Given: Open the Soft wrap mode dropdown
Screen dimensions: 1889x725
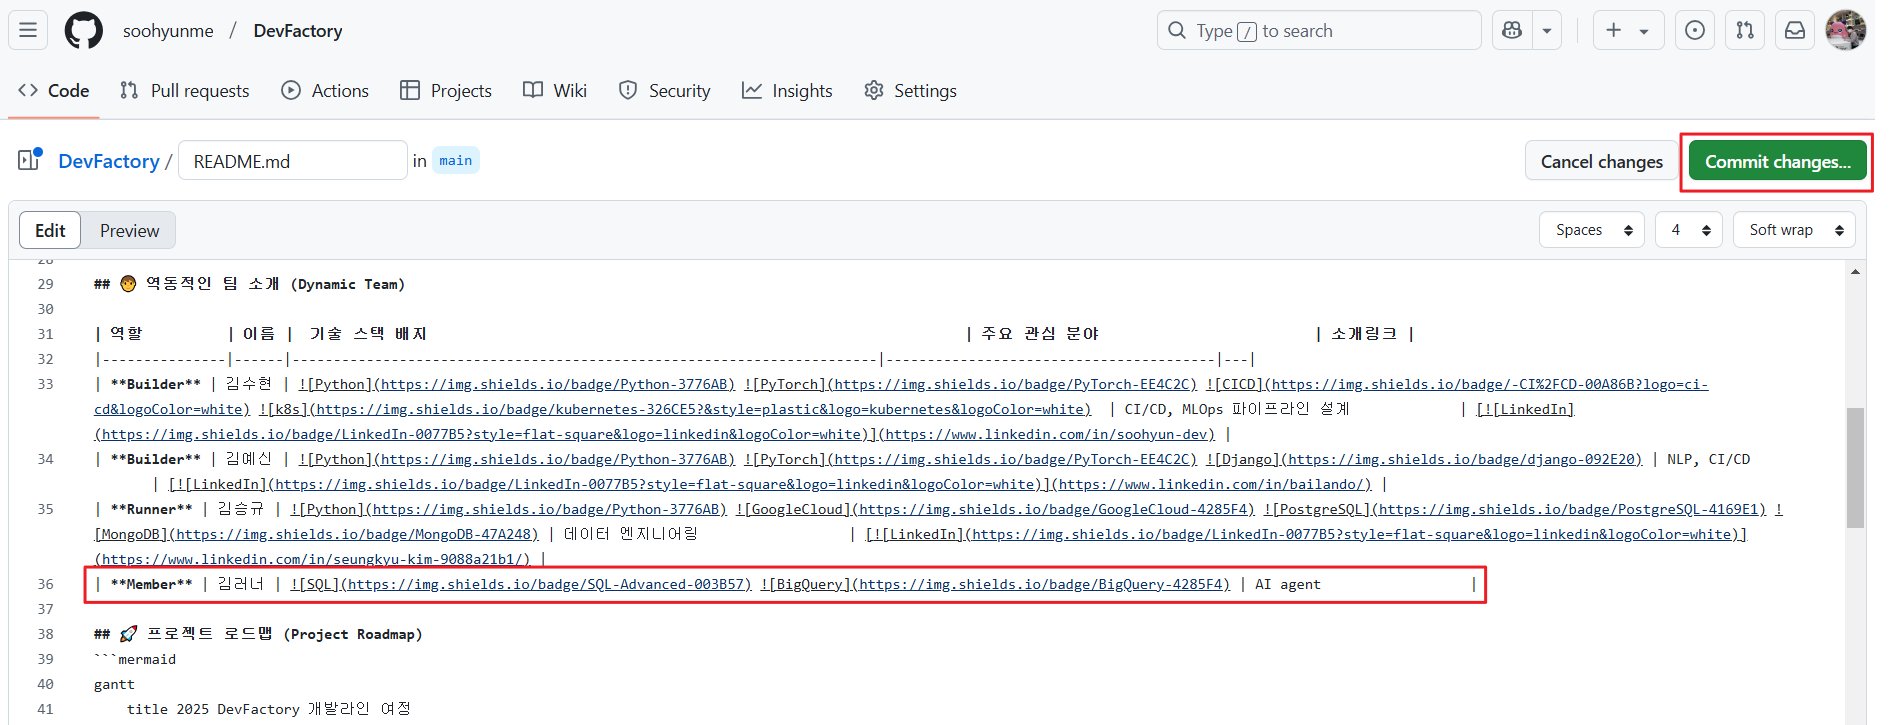Looking at the screenshot, I should (x=1794, y=230).
